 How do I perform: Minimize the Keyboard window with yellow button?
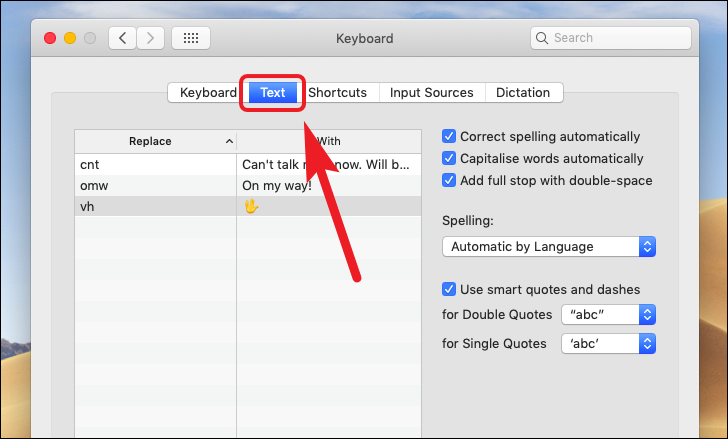[x=70, y=38]
